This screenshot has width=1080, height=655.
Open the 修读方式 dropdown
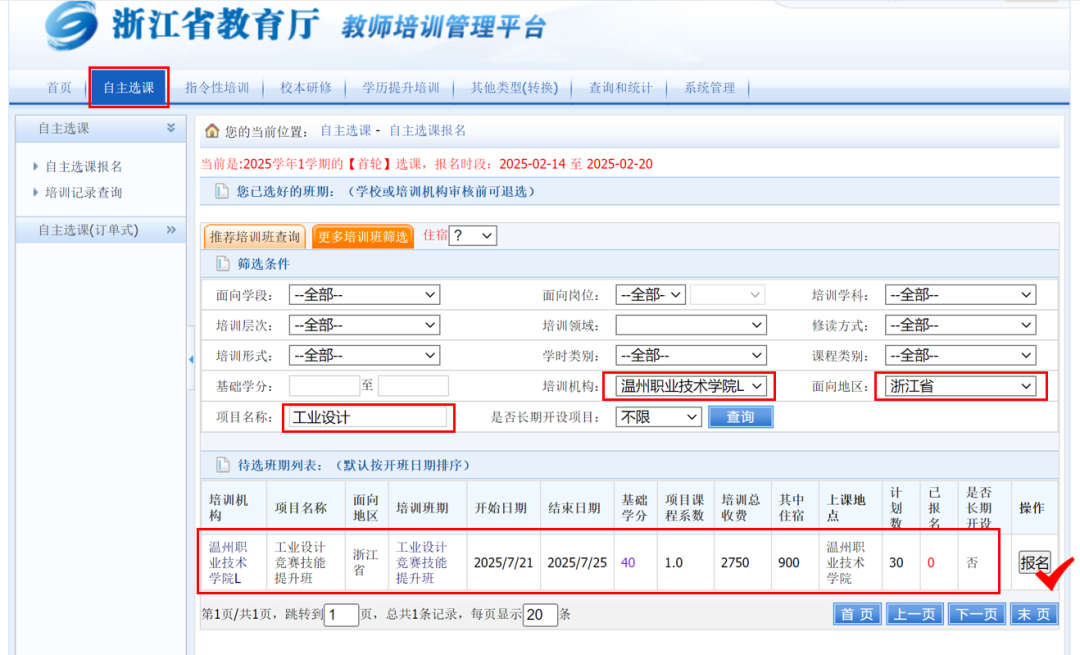pyautogui.click(x=960, y=325)
